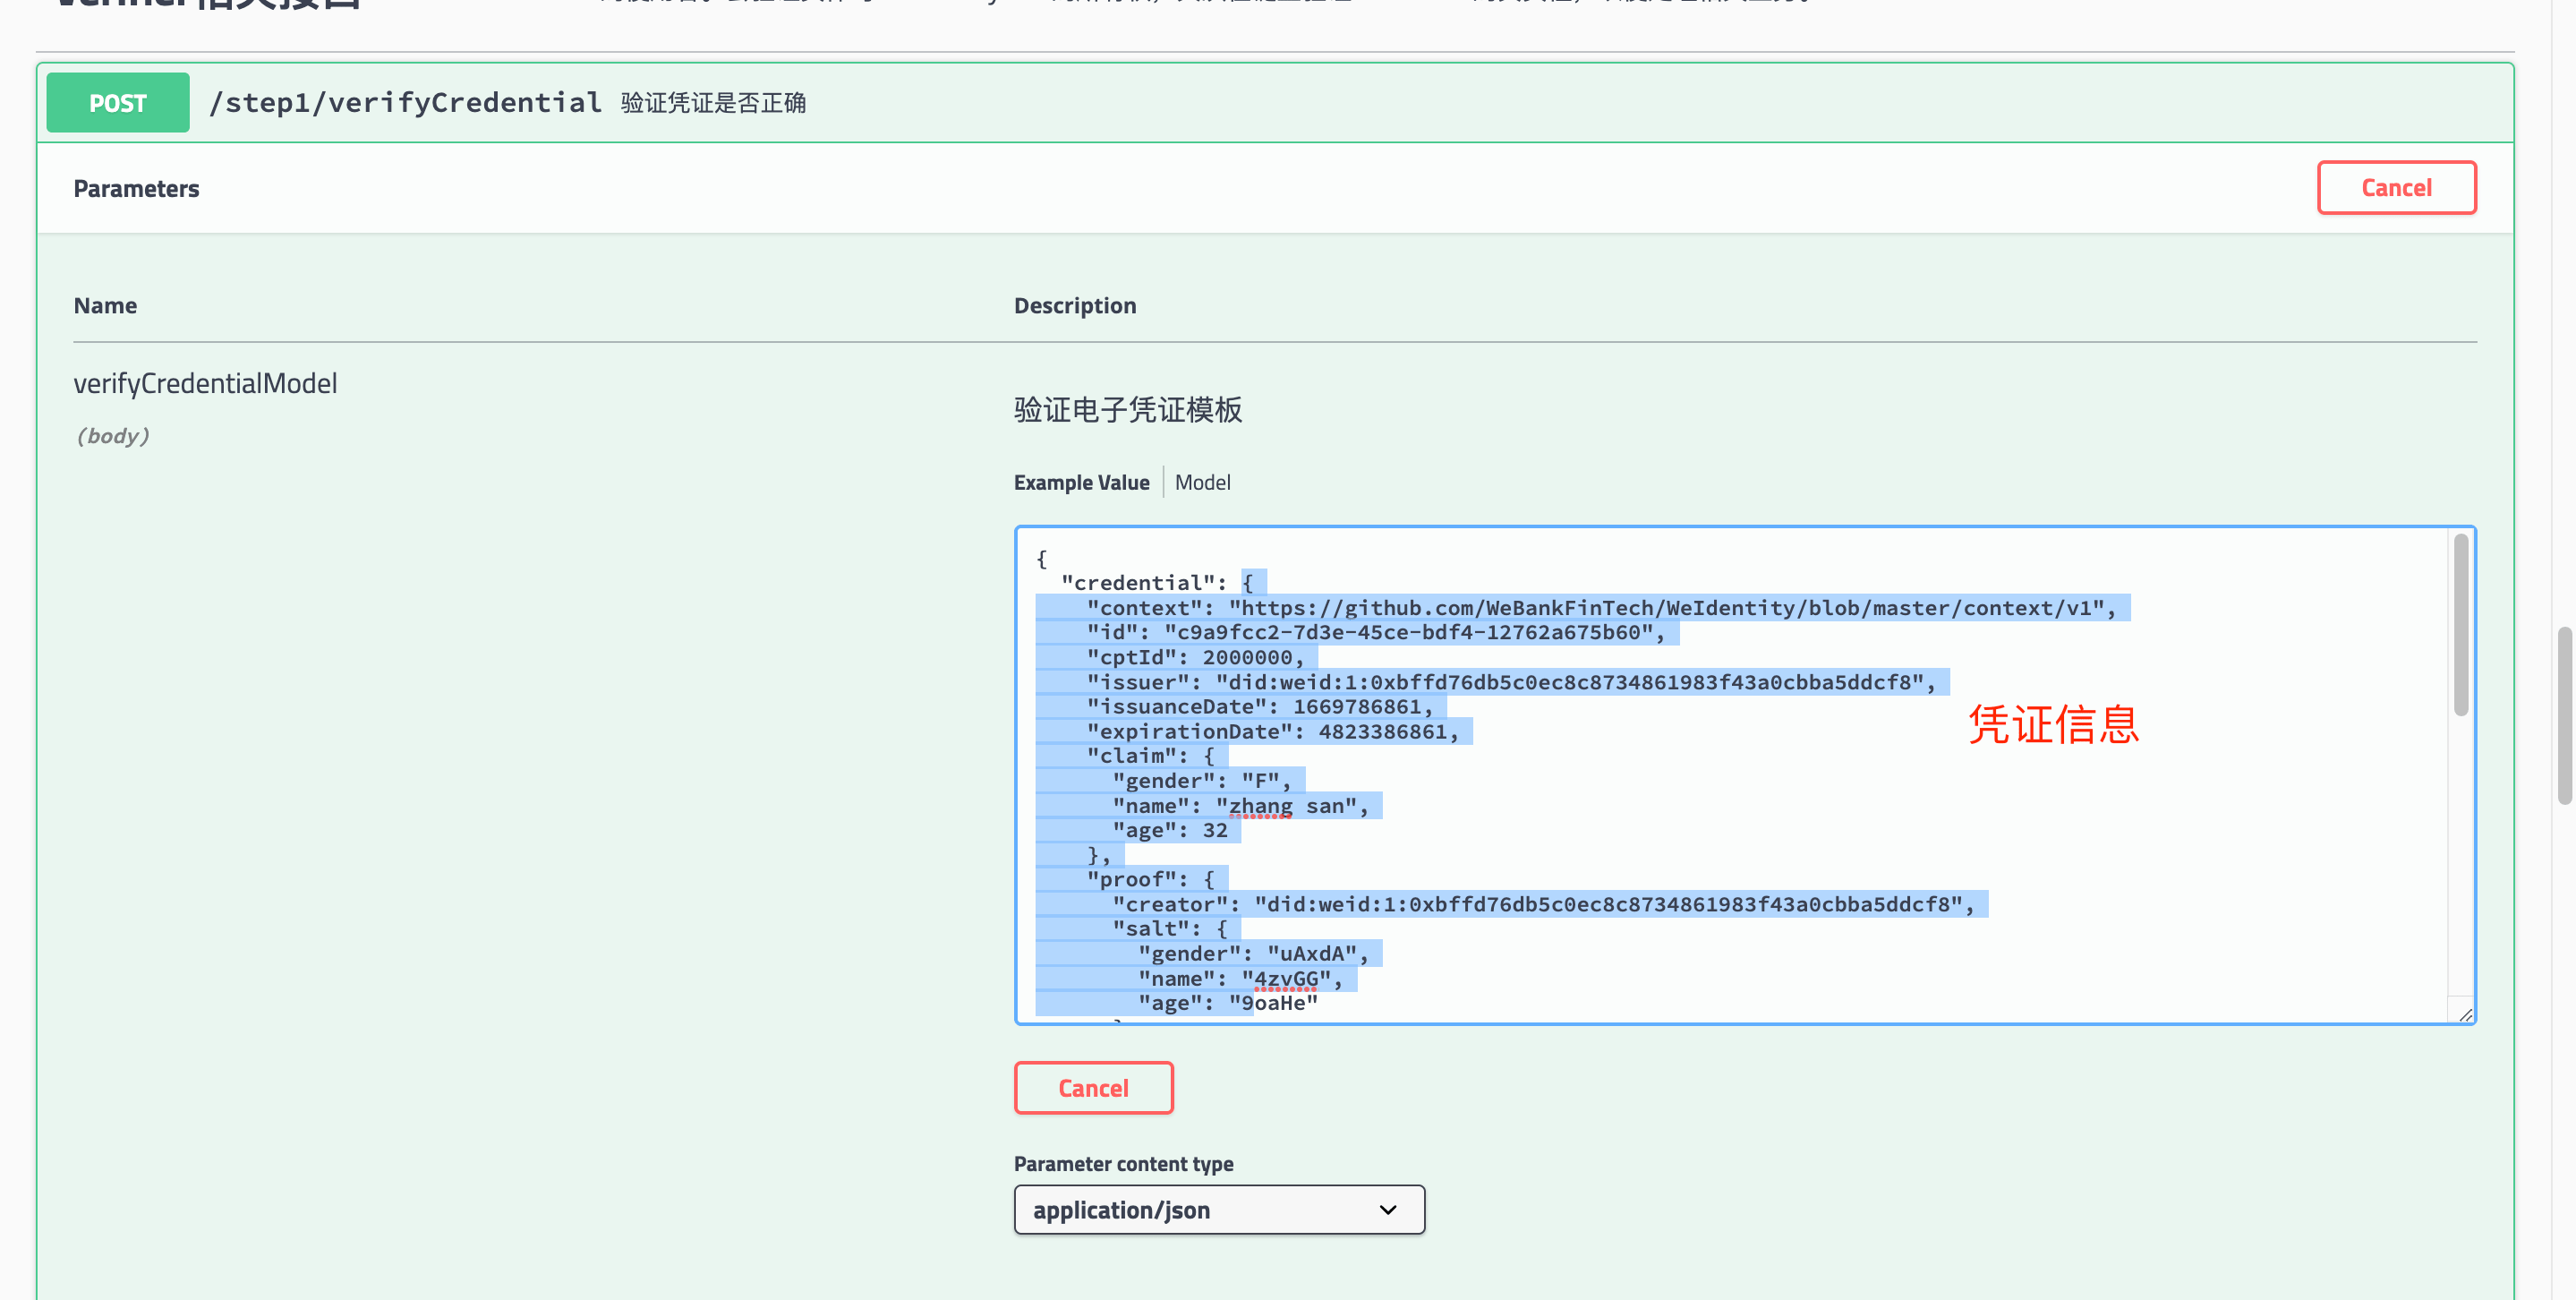Image resolution: width=2576 pixels, height=1300 pixels.
Task: Click the underlined salt value "4zvGG"
Action: coord(1285,979)
